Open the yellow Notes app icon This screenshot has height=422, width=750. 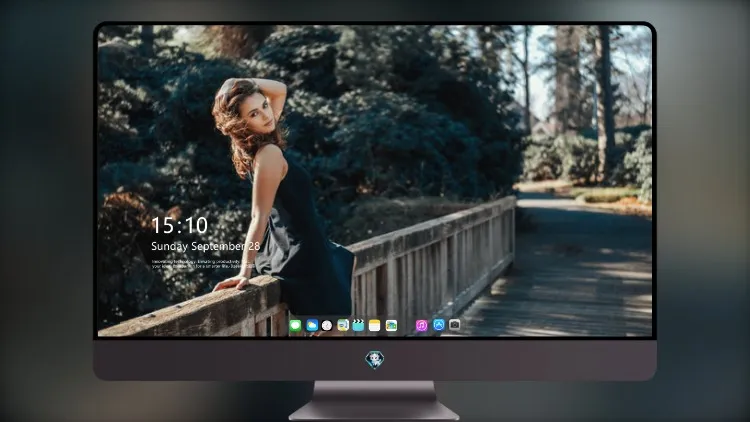coord(375,325)
